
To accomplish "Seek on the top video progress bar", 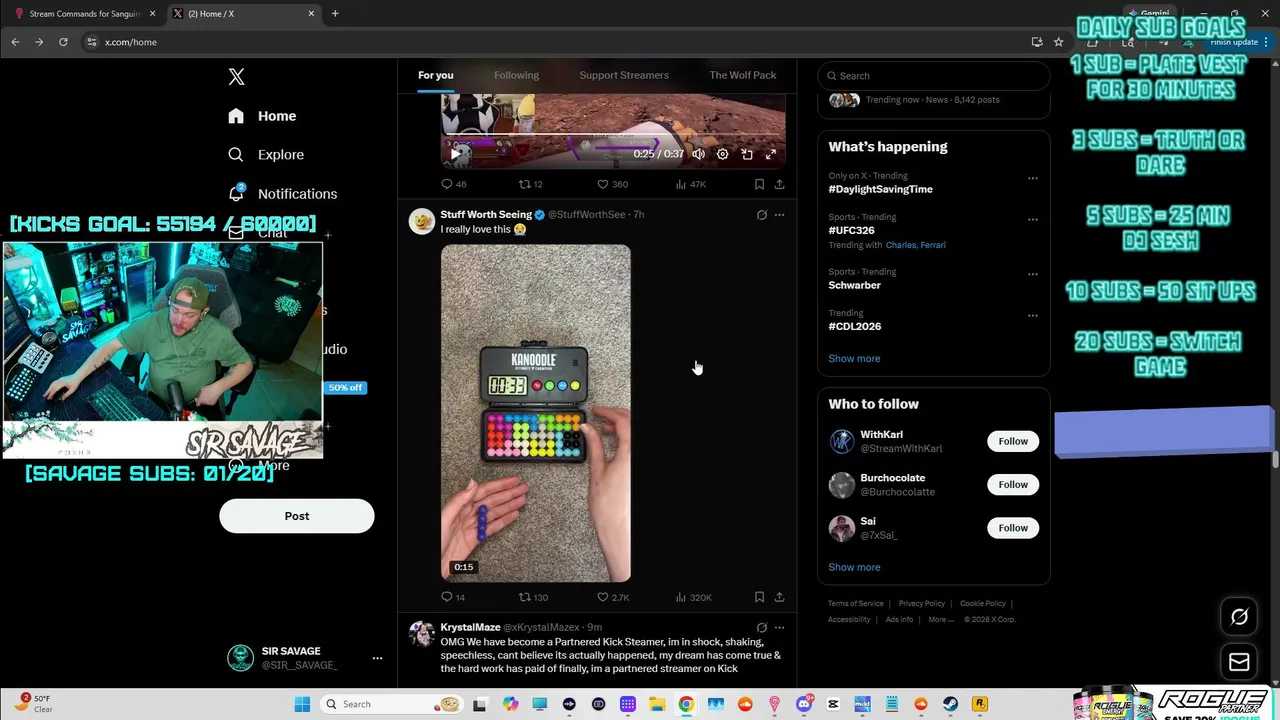I will tap(613, 134).
